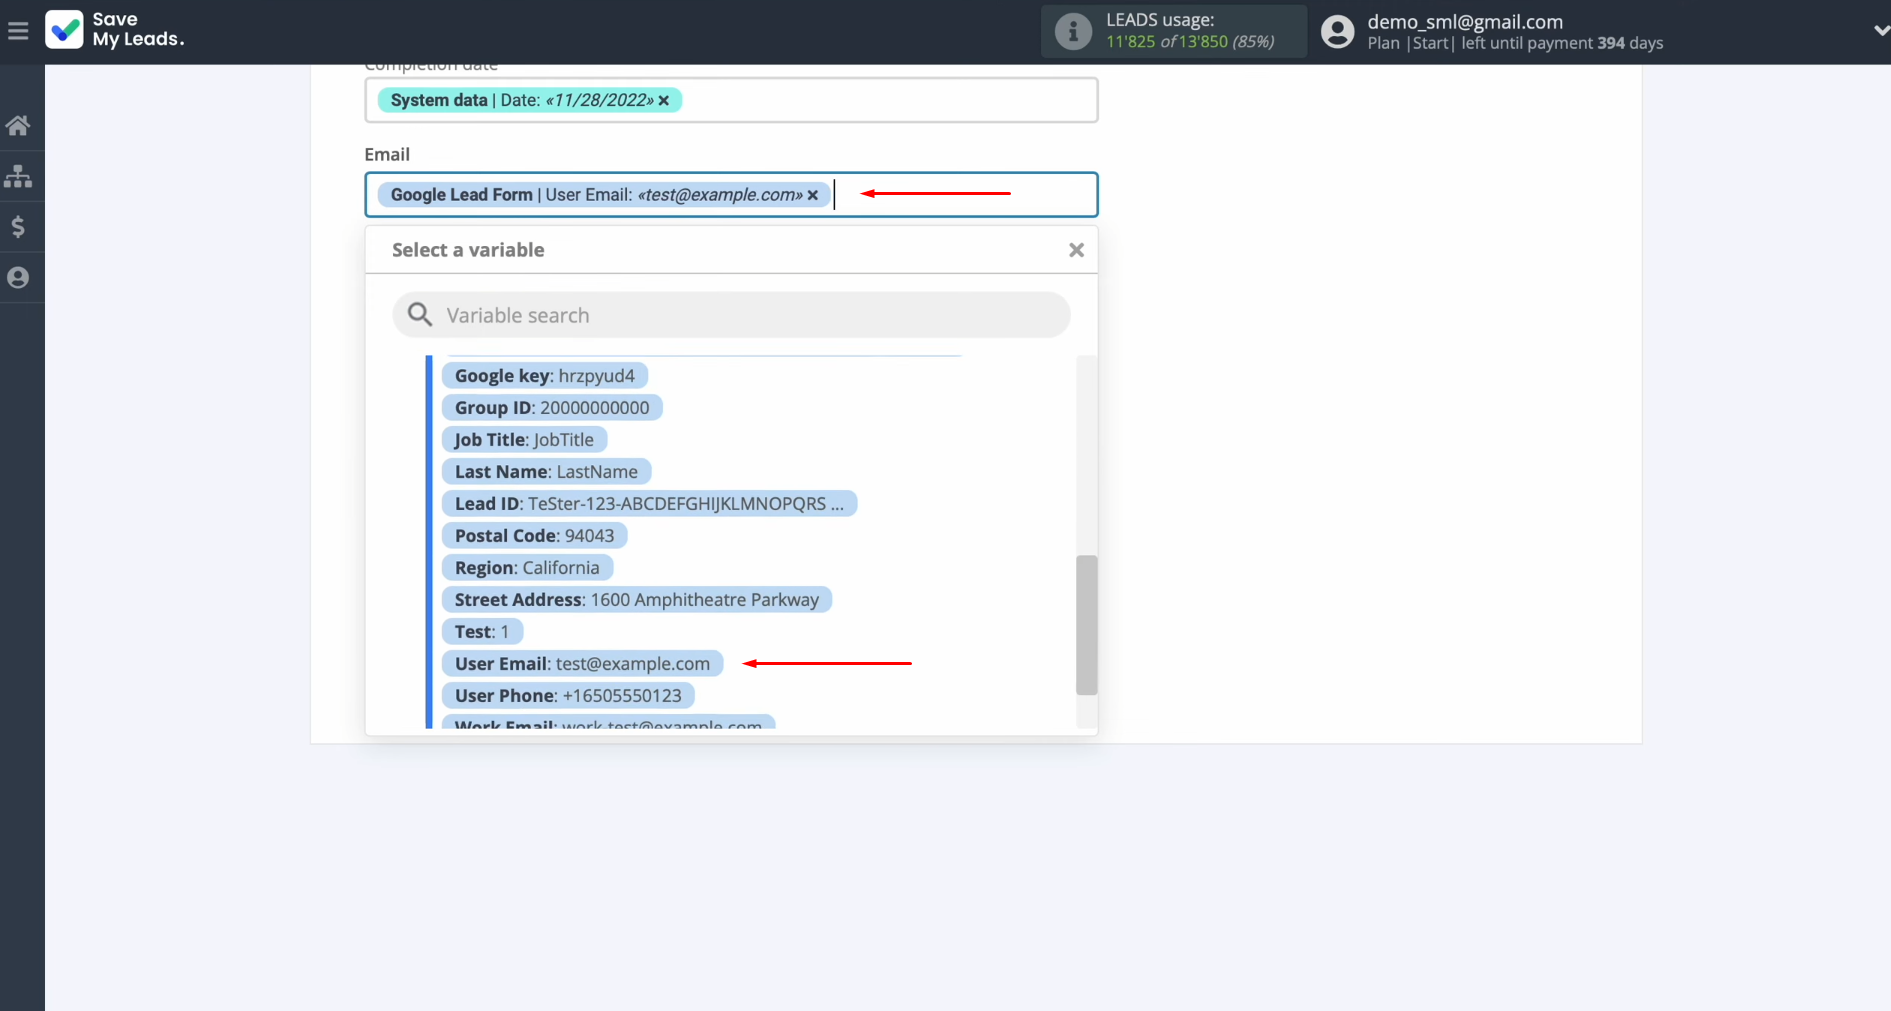
Task: Click the variable search magnifier icon
Action: (x=420, y=315)
